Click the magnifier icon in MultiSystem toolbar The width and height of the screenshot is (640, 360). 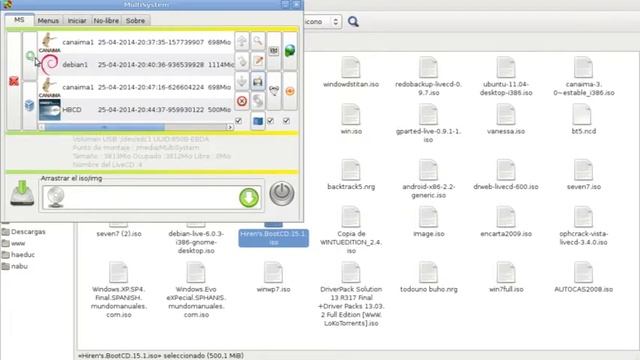(x=258, y=41)
